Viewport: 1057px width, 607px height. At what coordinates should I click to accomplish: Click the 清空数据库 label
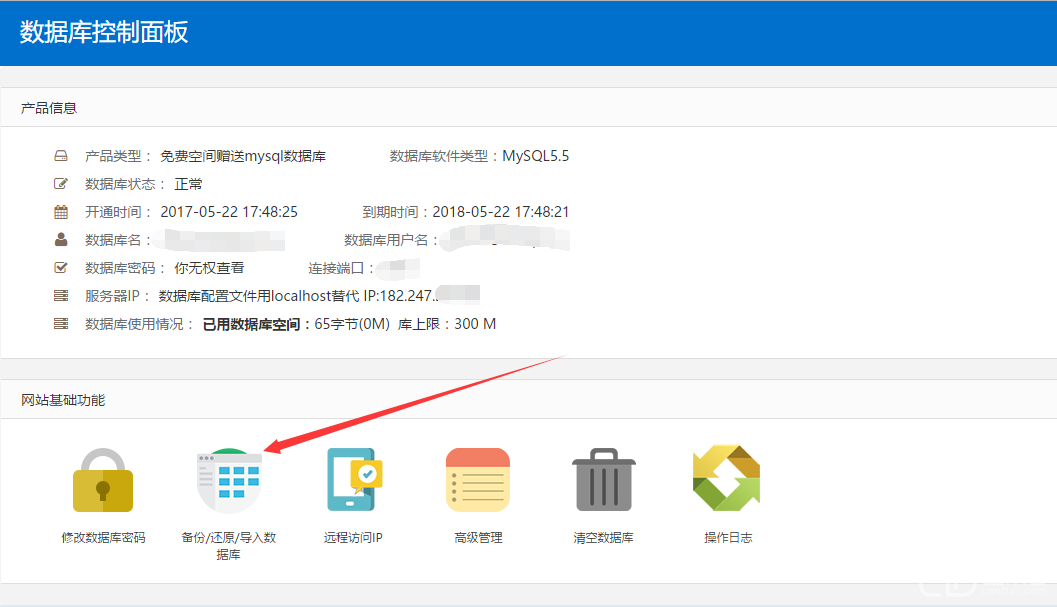pos(603,538)
